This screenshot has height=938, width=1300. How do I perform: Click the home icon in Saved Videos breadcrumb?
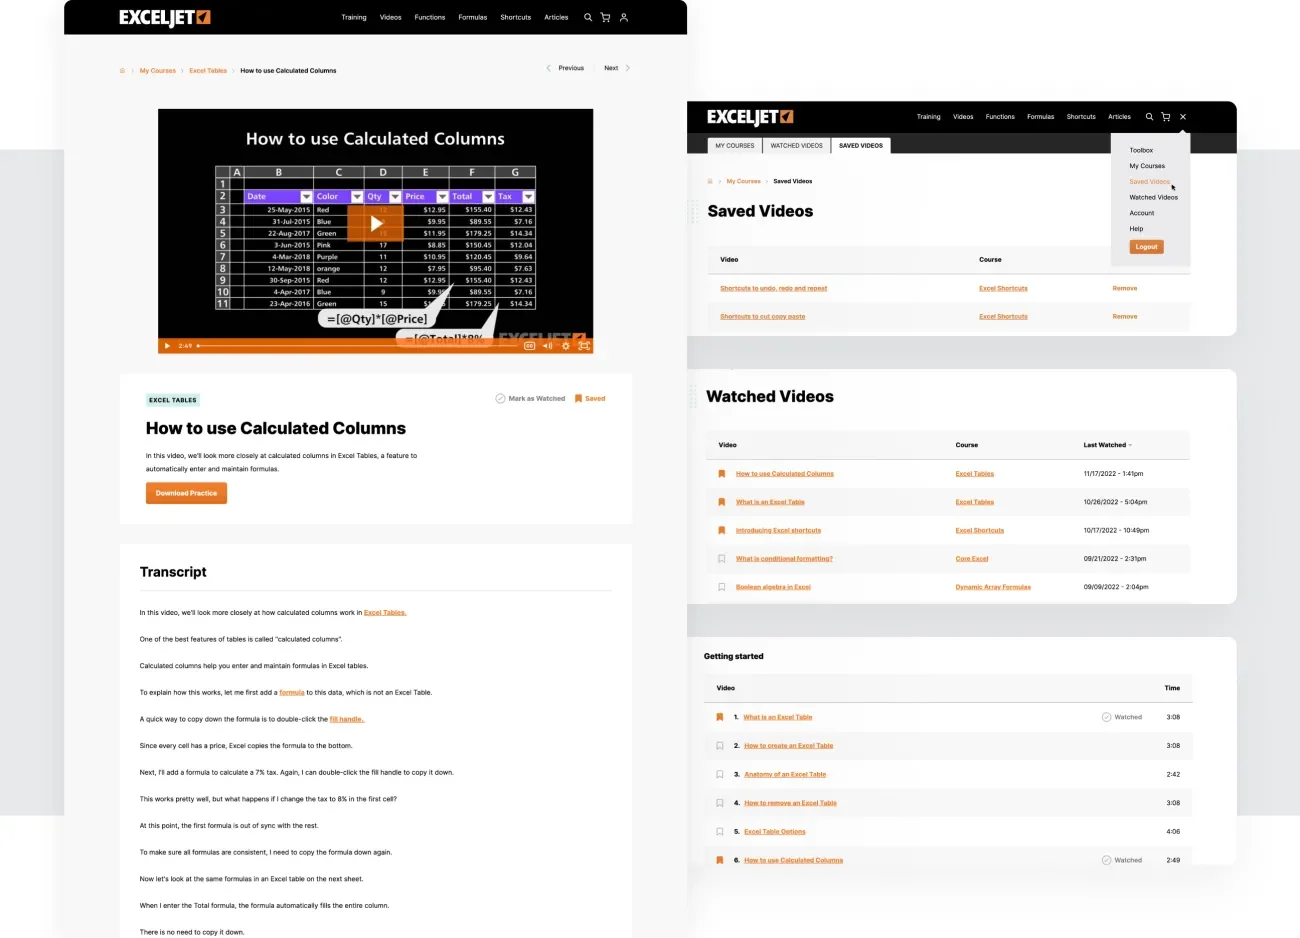(710, 181)
